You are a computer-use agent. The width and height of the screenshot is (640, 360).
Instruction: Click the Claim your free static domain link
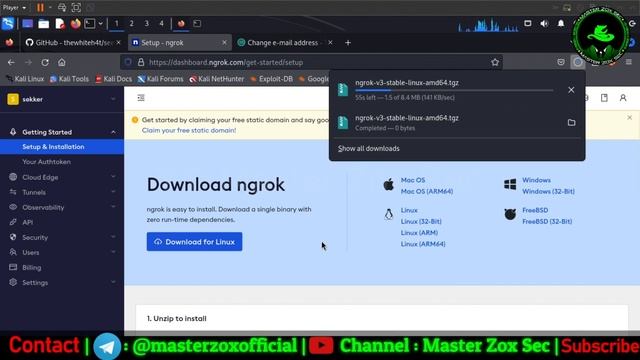(189, 130)
